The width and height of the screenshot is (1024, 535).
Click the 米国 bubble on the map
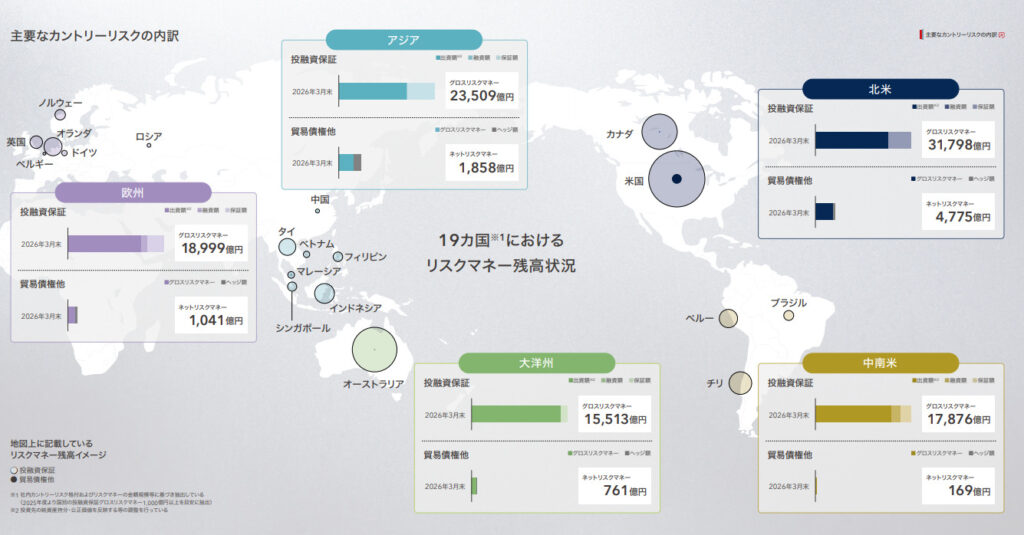click(x=677, y=179)
